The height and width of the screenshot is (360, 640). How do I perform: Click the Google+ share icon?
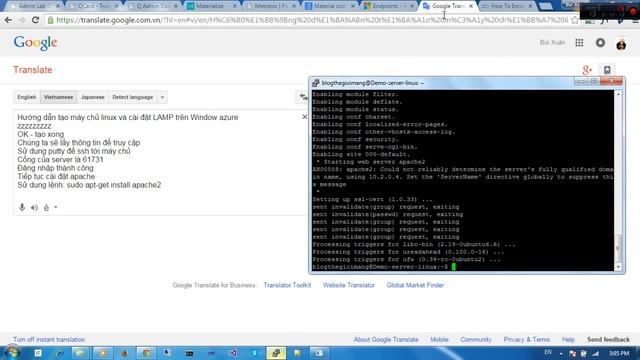[x=587, y=70]
